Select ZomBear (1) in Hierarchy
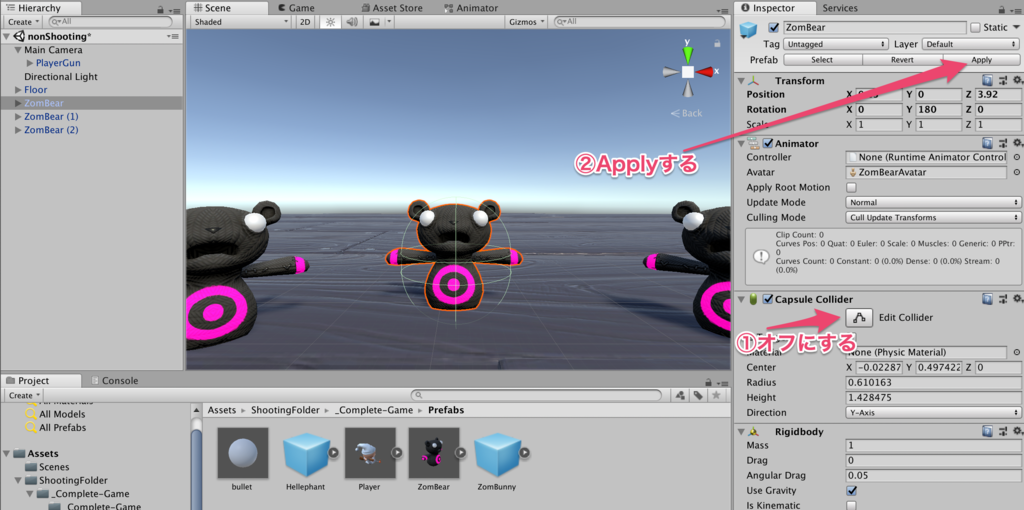The width and height of the screenshot is (1024, 510). coord(51,116)
